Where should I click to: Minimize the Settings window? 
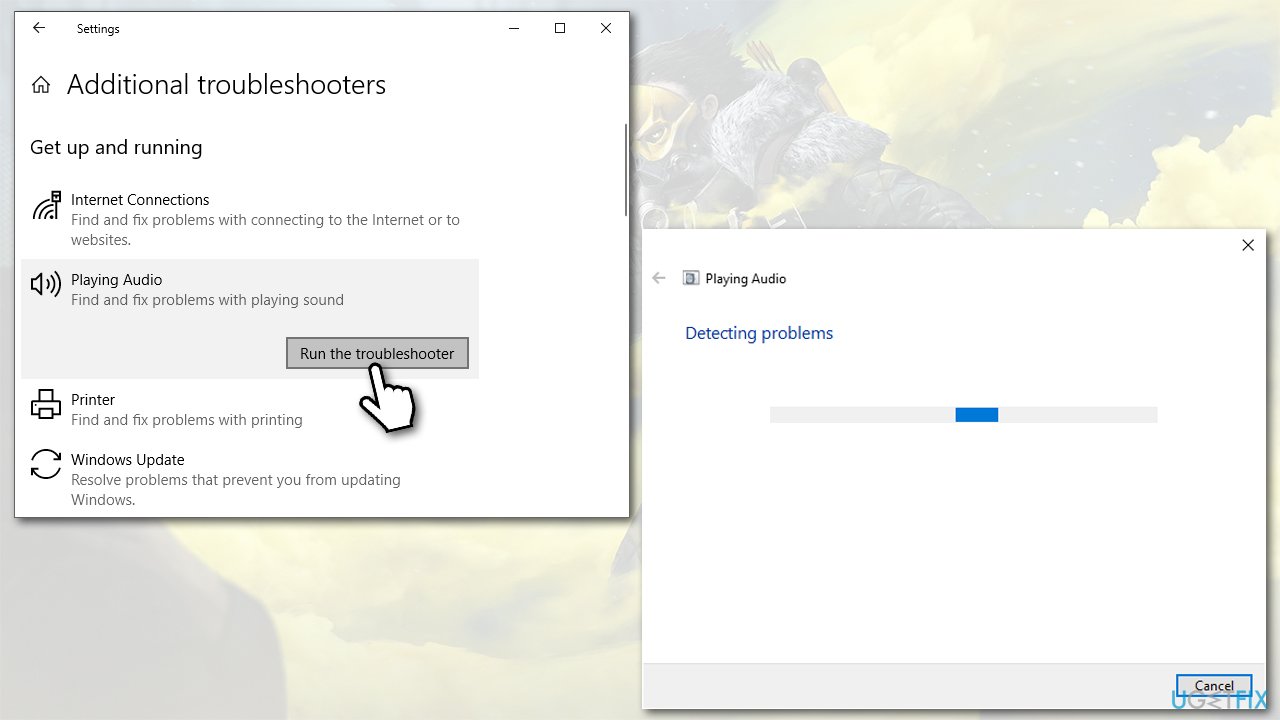[514, 28]
